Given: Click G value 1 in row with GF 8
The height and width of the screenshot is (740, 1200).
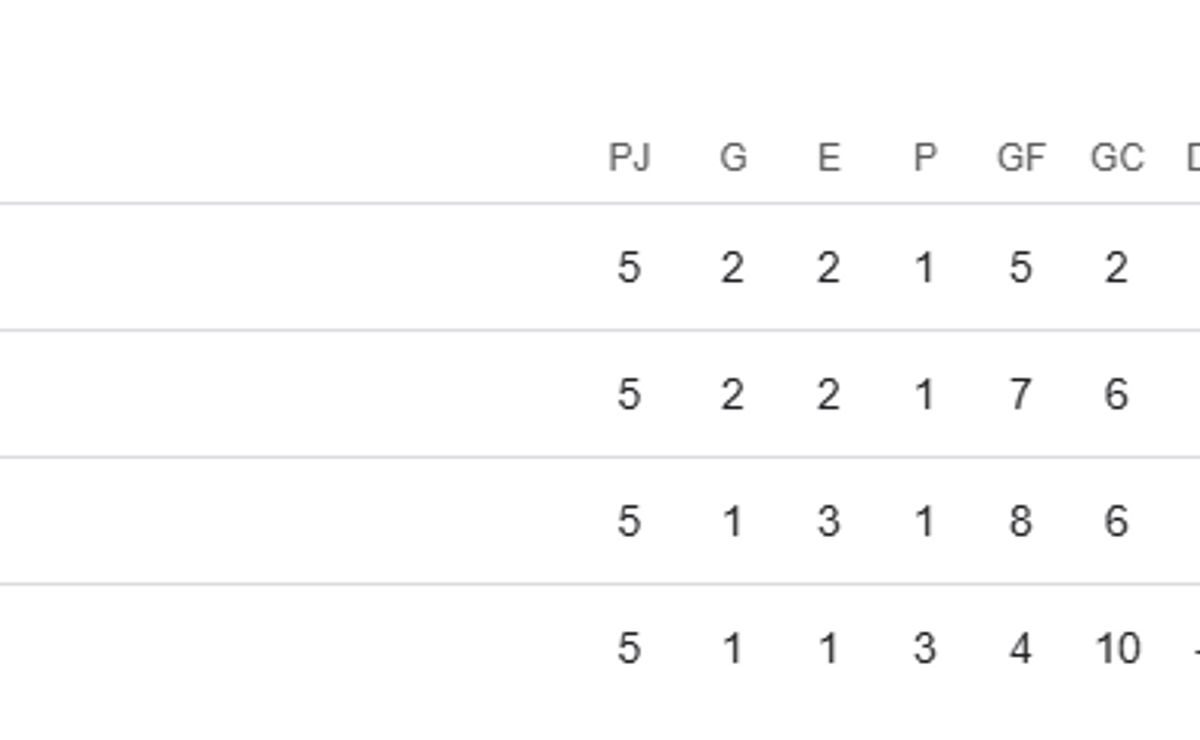Looking at the screenshot, I should click(733, 522).
